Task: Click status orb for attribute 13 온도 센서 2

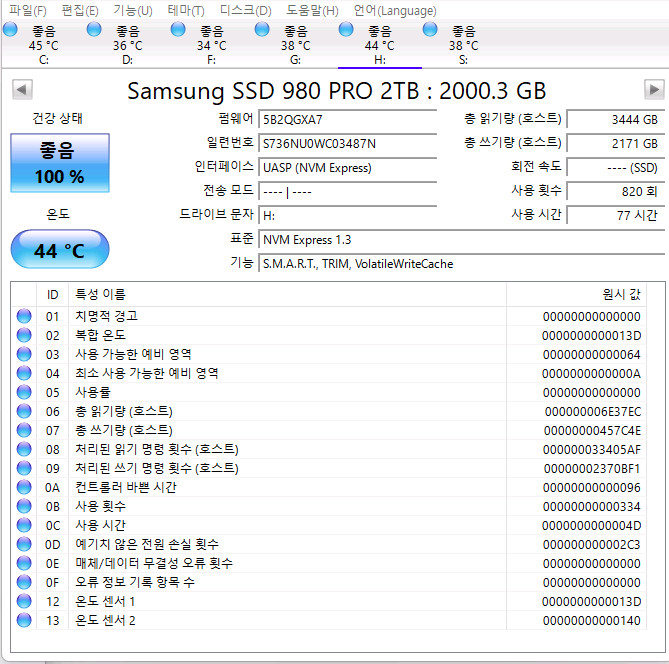Action: (x=24, y=620)
